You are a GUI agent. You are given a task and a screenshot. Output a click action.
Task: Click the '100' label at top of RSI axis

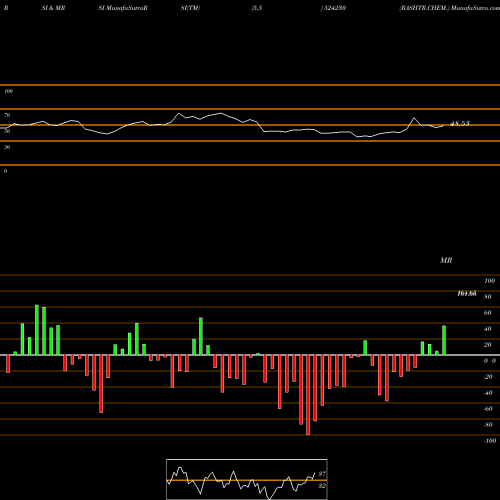pyautogui.click(x=8, y=91)
